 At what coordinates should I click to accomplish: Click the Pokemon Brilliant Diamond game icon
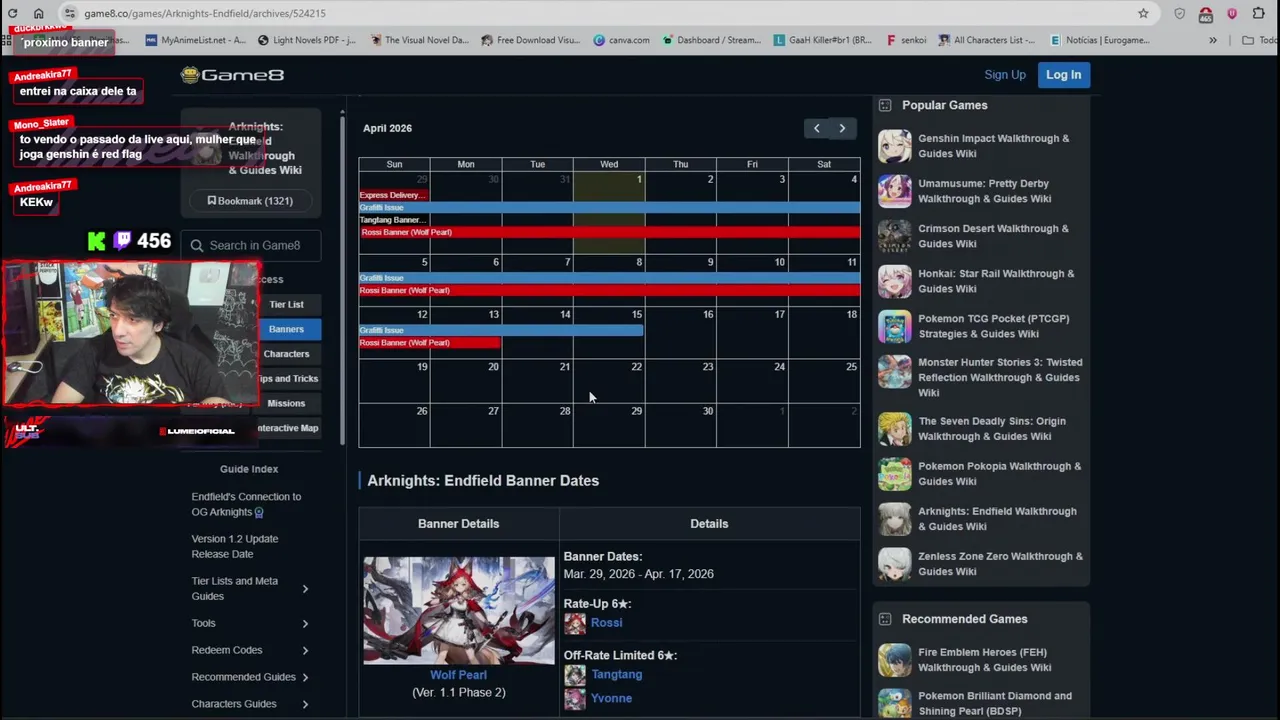(x=895, y=704)
